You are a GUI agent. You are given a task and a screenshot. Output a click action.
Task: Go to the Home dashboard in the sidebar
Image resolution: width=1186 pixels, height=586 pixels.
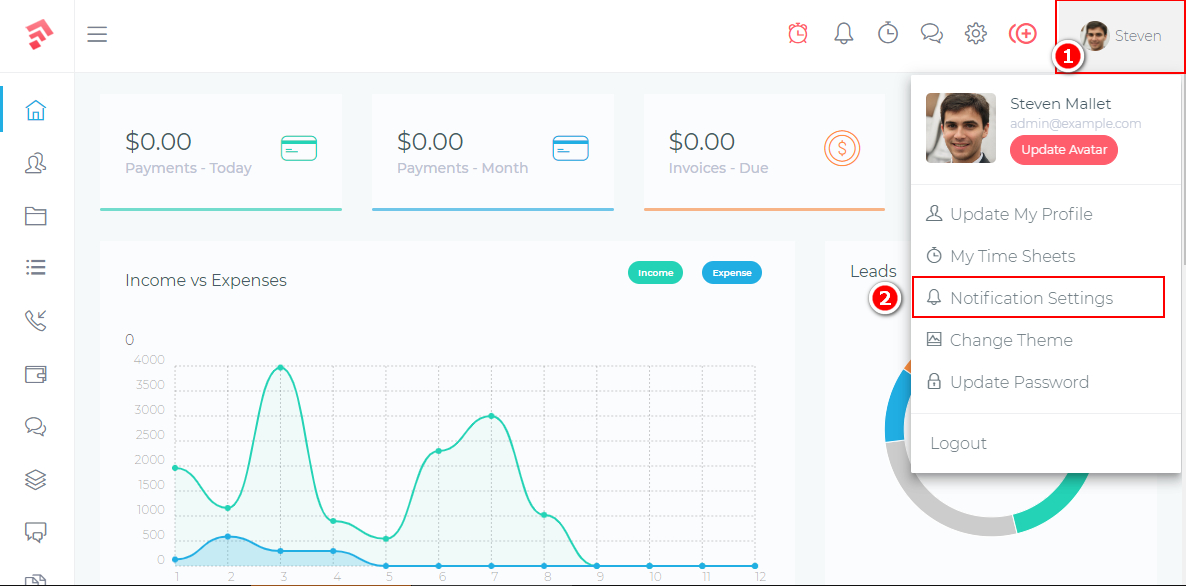pyautogui.click(x=36, y=110)
